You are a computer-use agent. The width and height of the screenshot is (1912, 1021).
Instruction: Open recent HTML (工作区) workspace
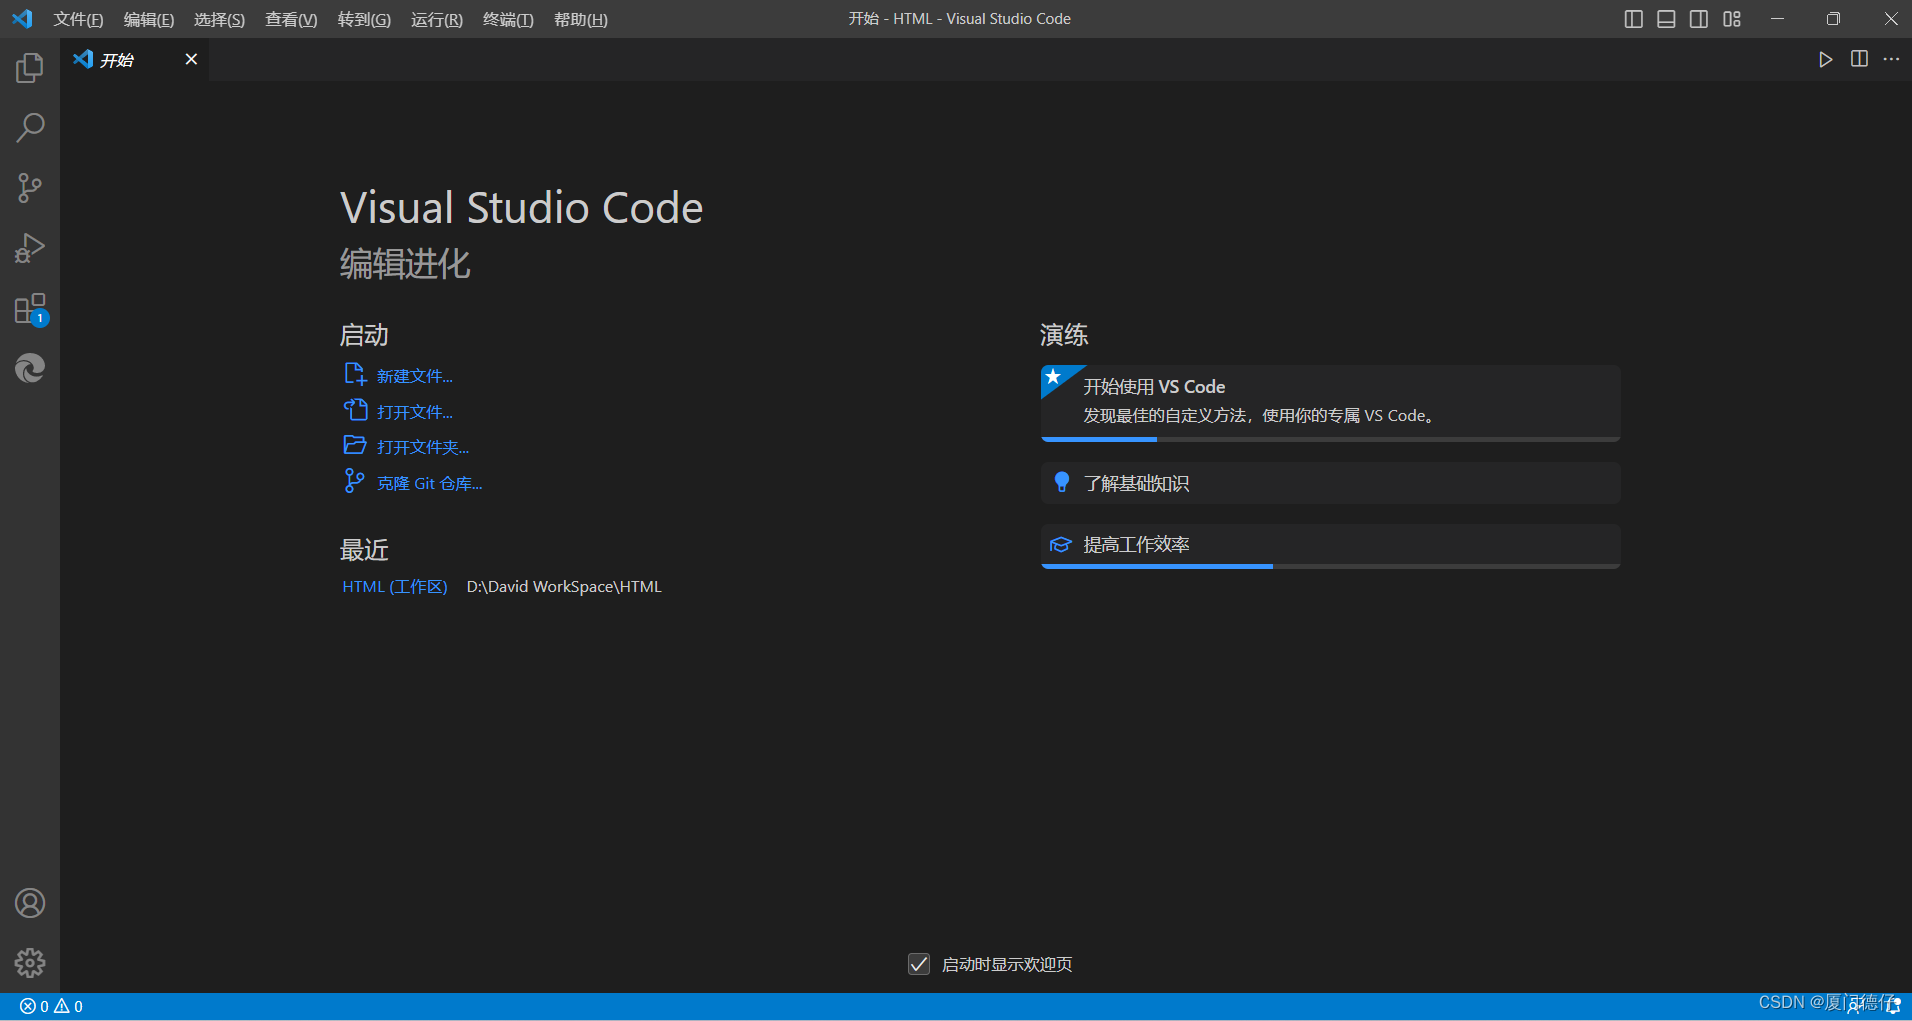[x=395, y=586]
